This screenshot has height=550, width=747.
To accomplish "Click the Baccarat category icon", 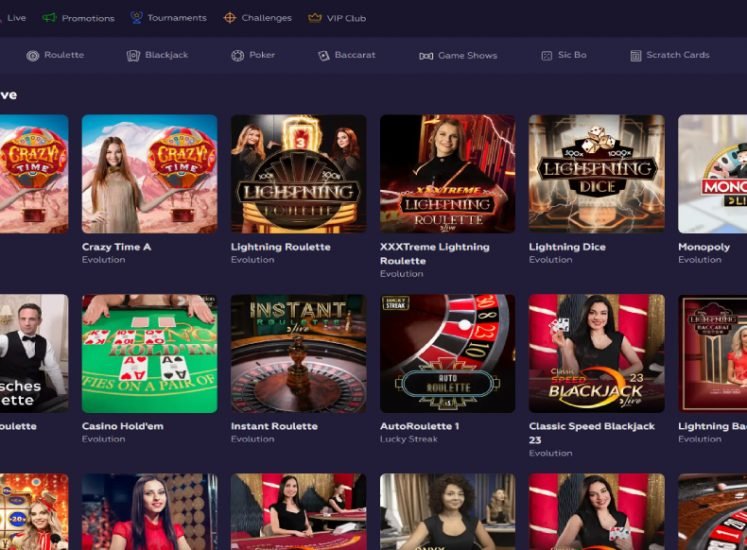I will [x=324, y=56].
